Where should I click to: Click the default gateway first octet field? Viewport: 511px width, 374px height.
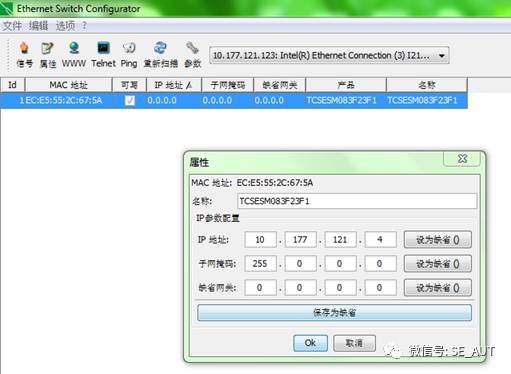click(x=260, y=288)
